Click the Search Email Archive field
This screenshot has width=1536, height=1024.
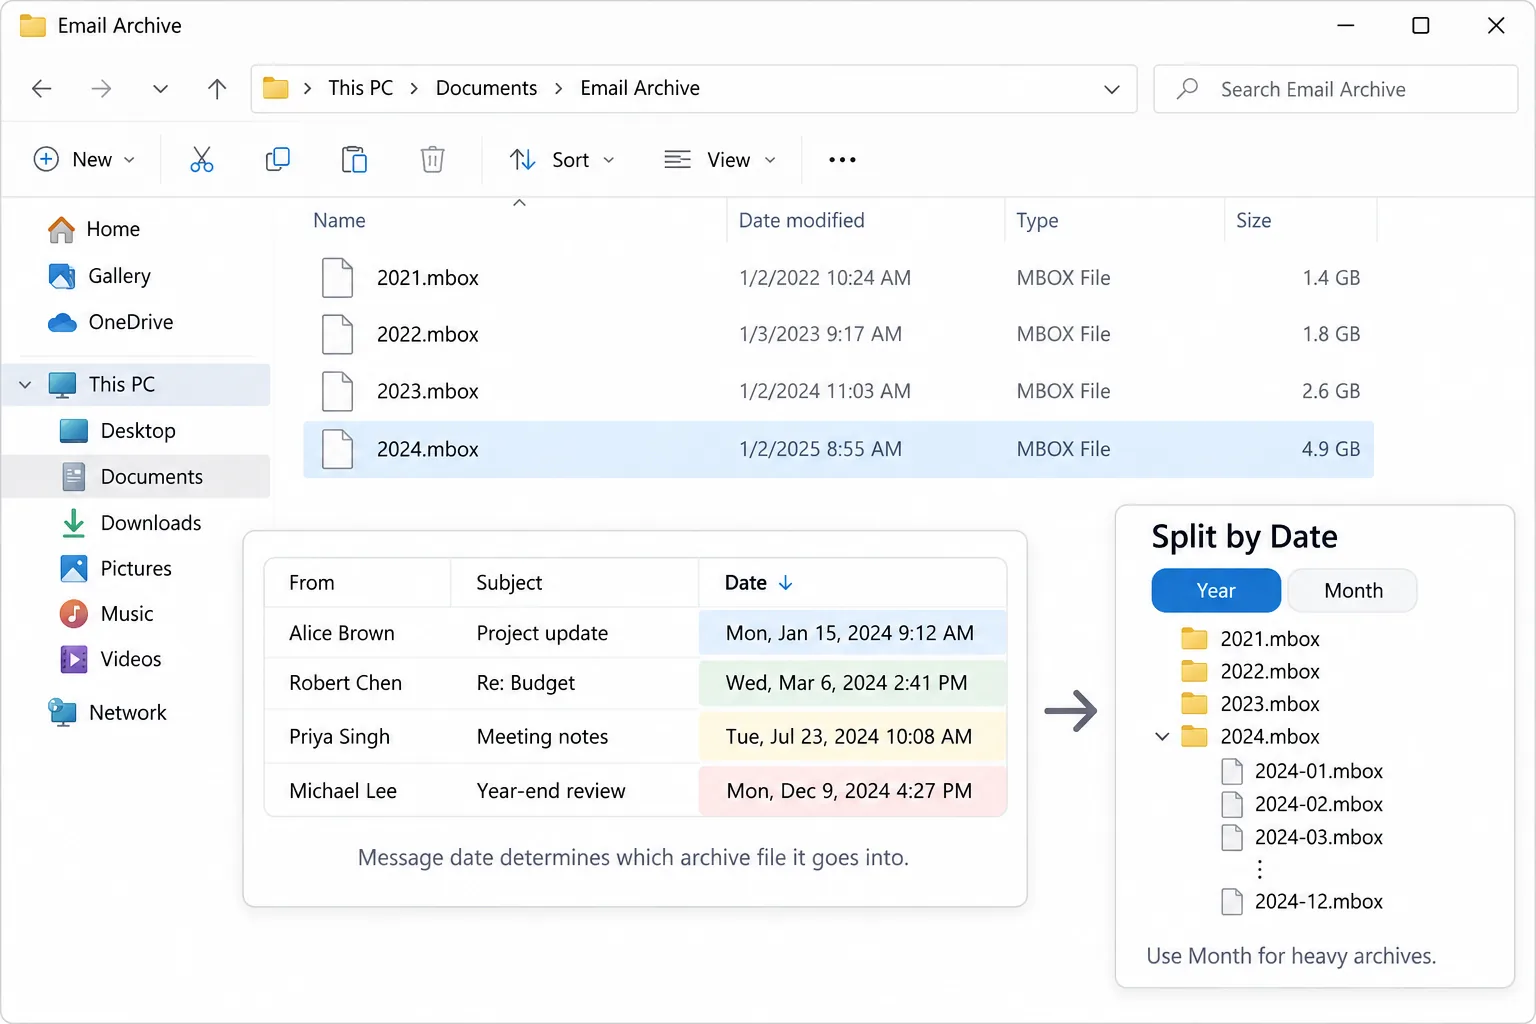[x=1335, y=89]
